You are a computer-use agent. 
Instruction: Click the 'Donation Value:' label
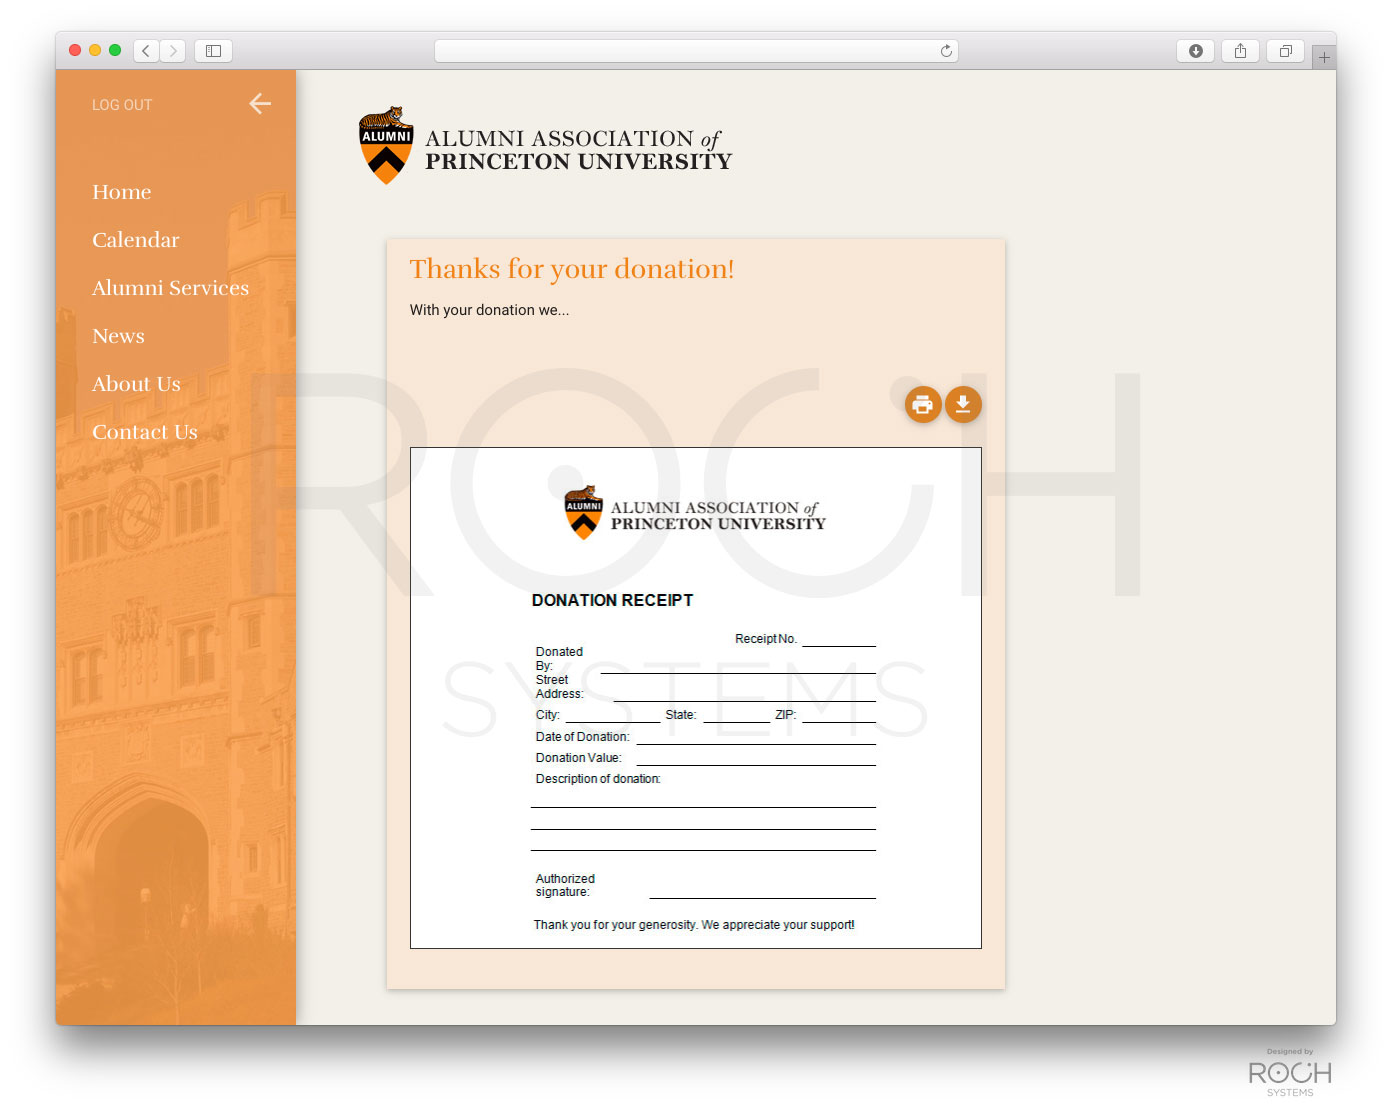pos(579,758)
